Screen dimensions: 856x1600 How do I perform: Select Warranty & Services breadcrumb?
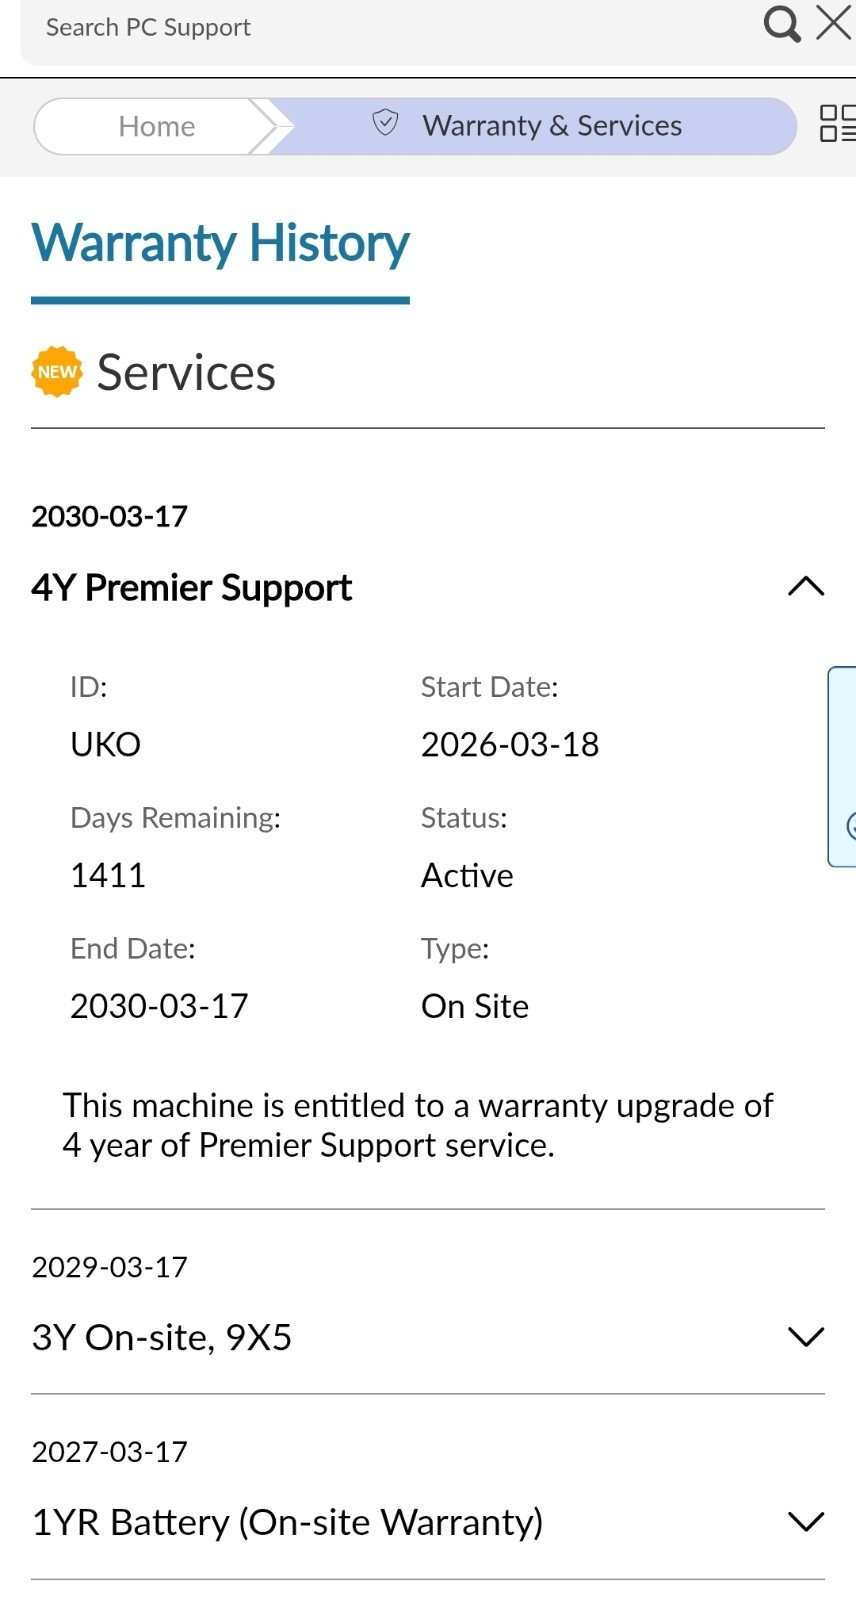(552, 126)
